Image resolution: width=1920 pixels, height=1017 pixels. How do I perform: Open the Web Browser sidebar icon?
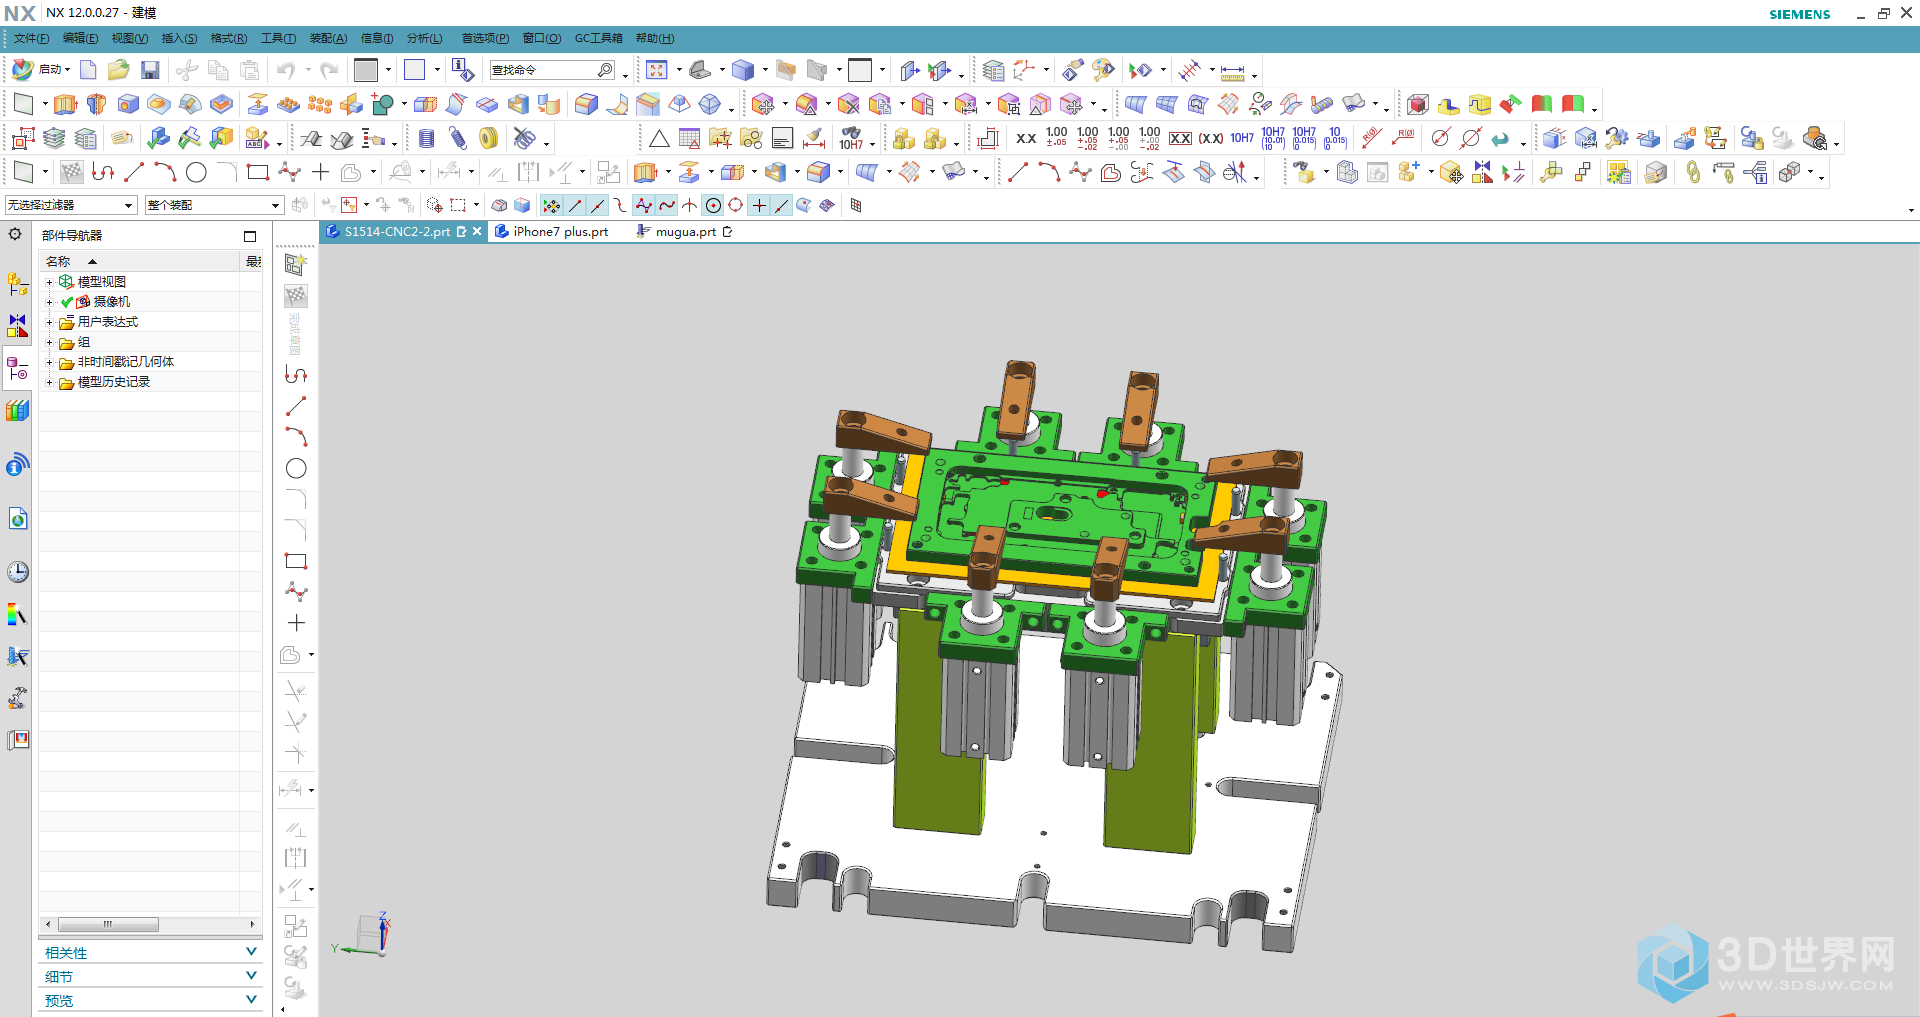pos(17,519)
